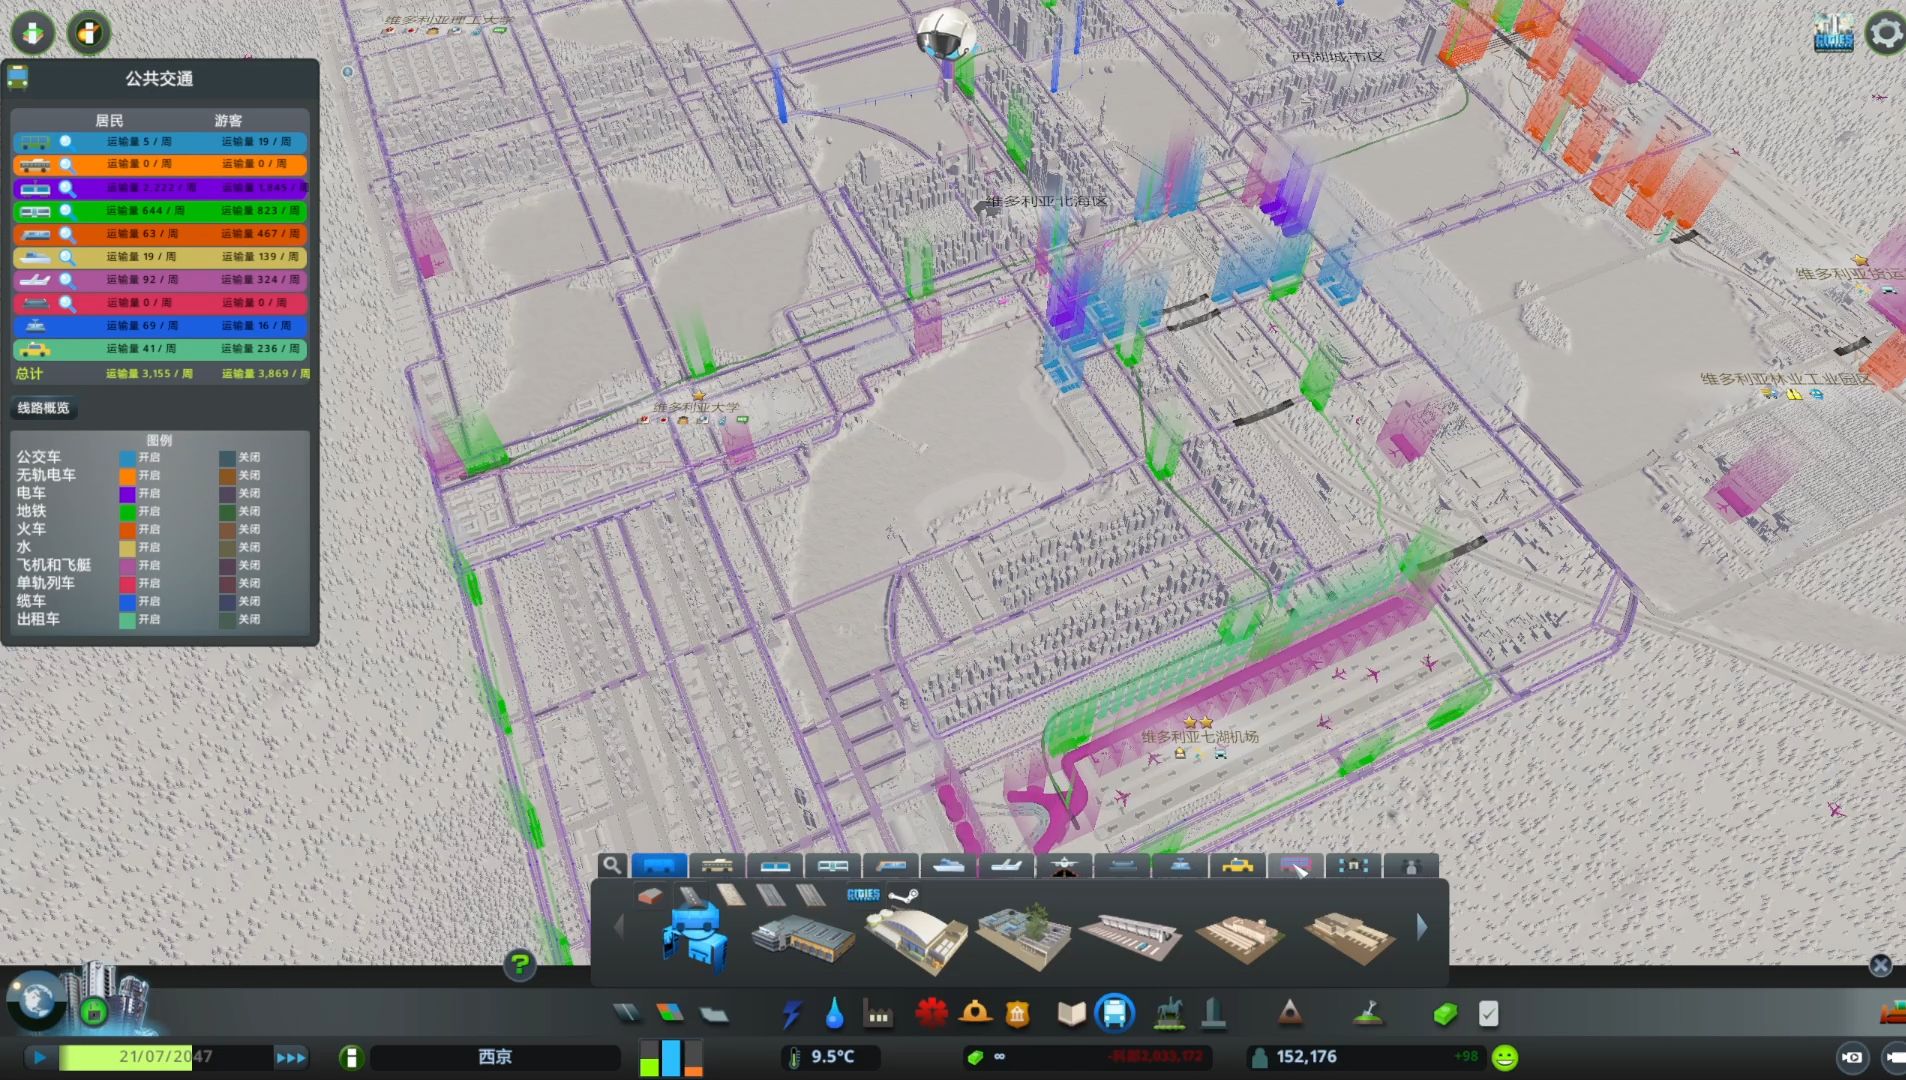Open the roads build menu
The image size is (1906, 1080).
[x=627, y=1014]
